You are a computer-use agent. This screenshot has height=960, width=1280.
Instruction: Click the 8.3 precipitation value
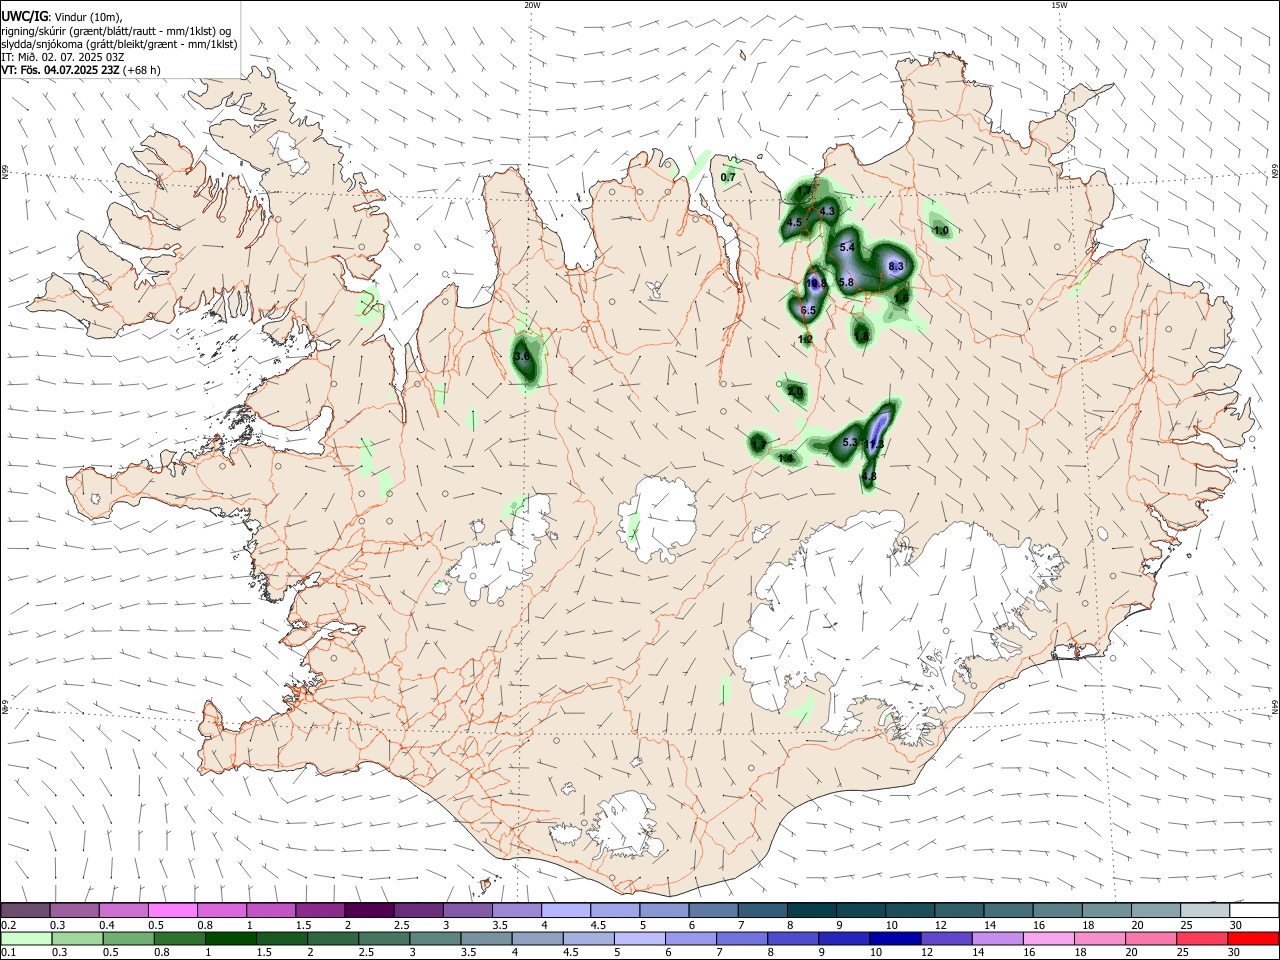pyautogui.click(x=895, y=266)
